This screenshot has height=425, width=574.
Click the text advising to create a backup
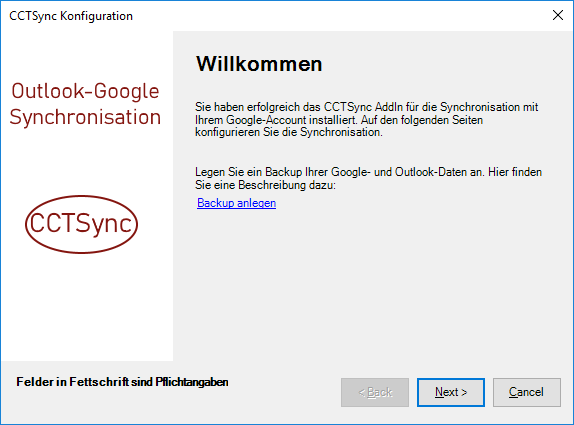[x=368, y=178]
